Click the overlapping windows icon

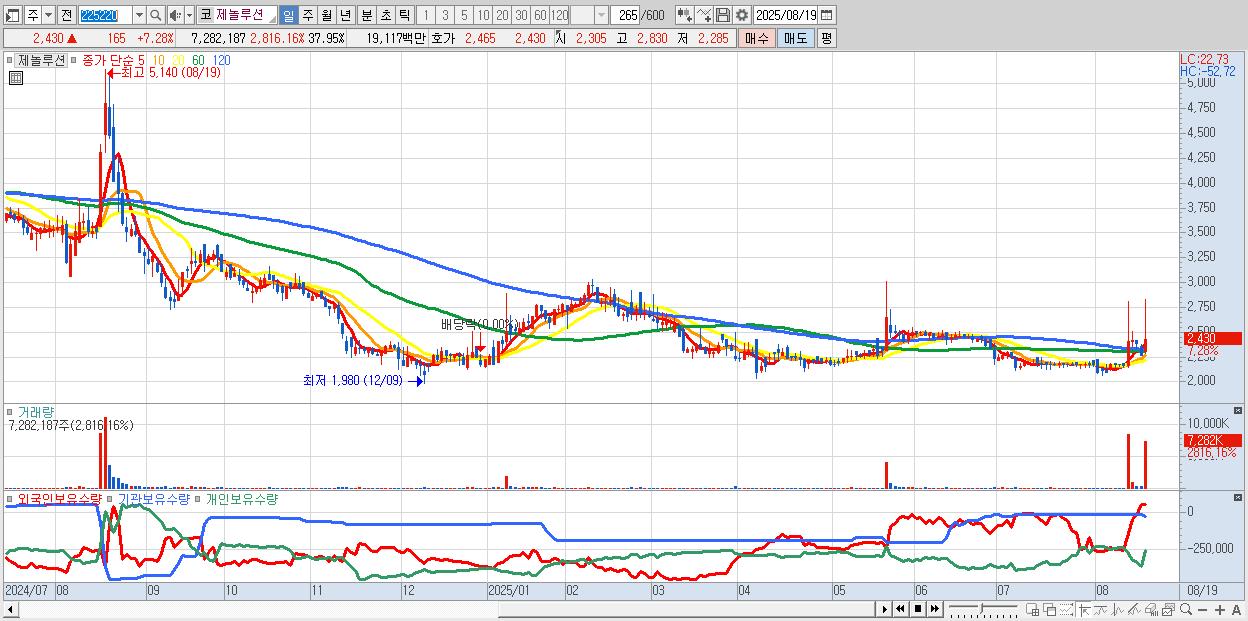coord(1049,609)
